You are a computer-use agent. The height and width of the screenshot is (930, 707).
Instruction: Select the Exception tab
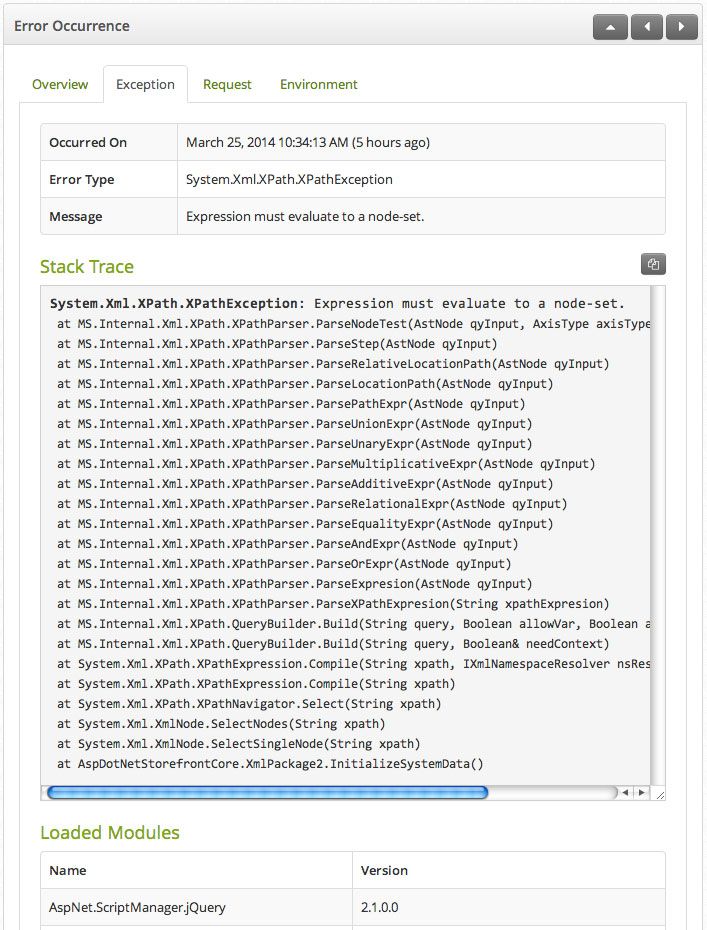click(x=145, y=84)
